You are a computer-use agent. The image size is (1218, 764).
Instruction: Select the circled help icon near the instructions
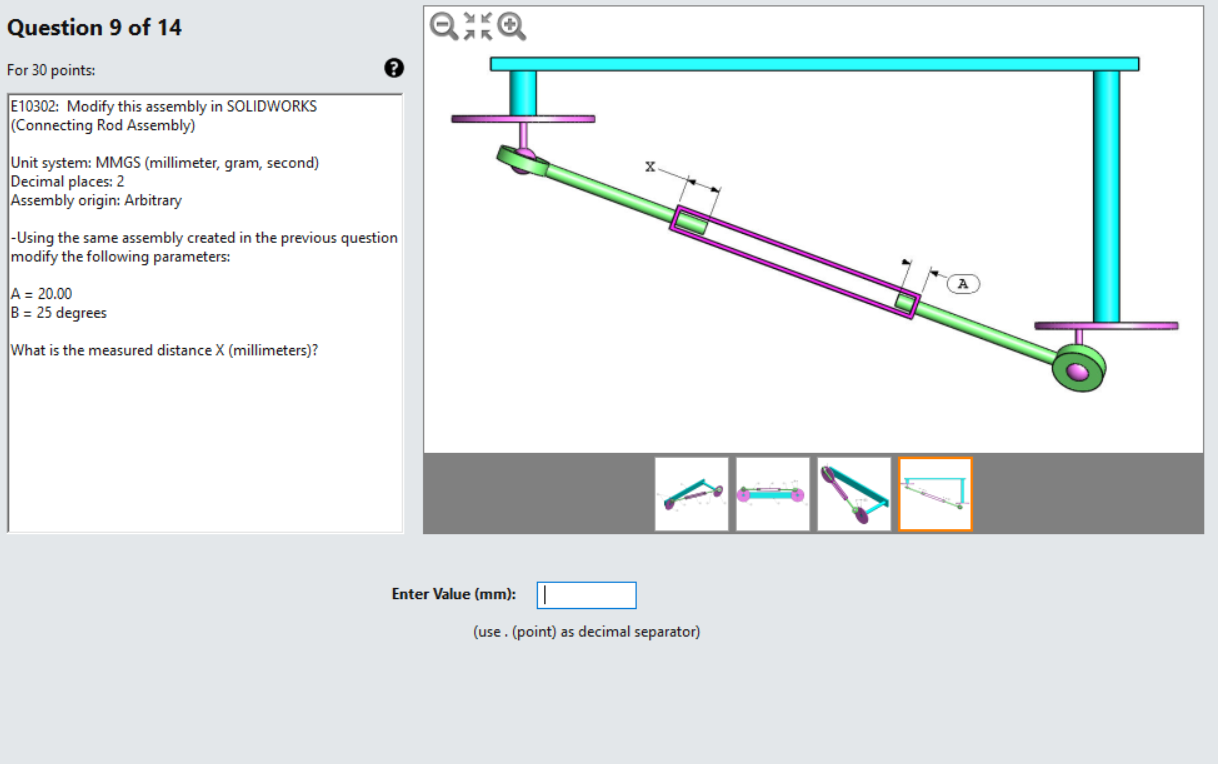pos(394,68)
